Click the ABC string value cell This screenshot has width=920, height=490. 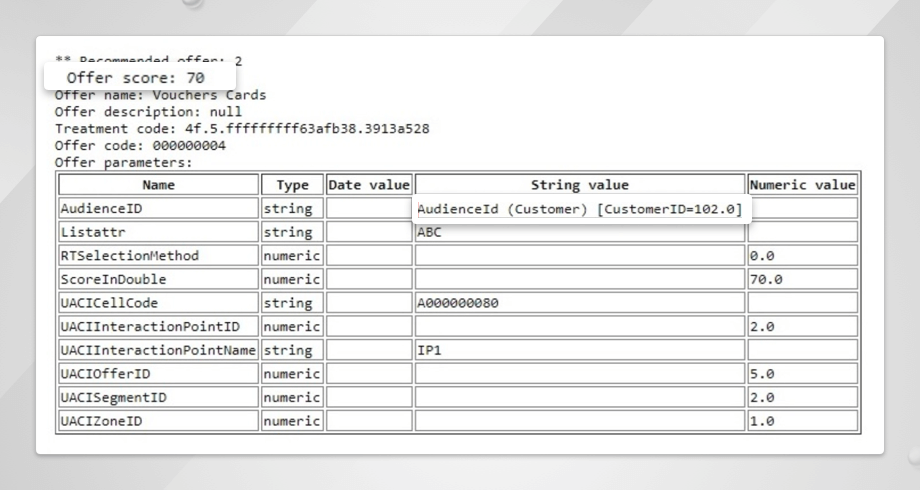[x=580, y=232]
